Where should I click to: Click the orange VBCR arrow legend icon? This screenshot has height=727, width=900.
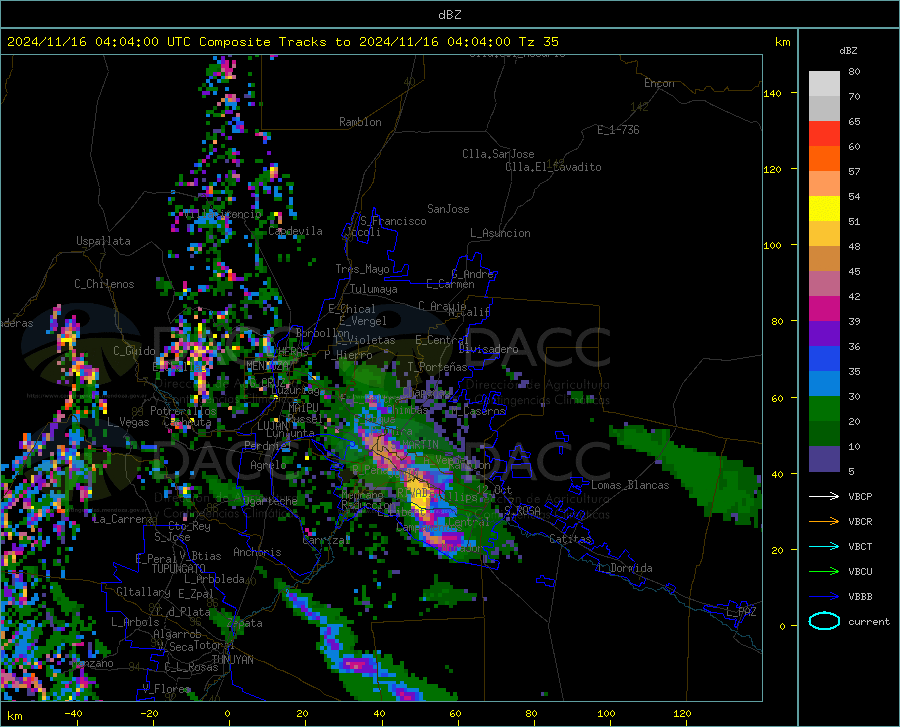tap(824, 521)
